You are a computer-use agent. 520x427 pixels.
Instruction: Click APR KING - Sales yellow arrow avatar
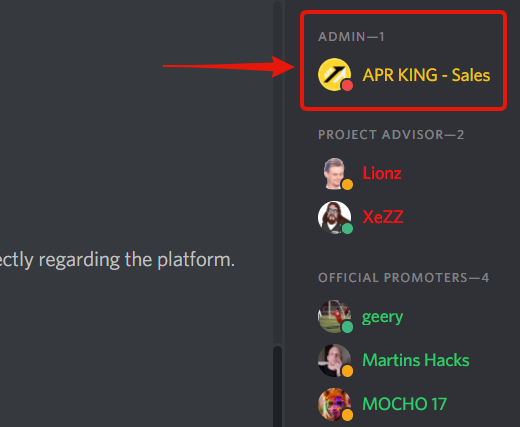coord(334,74)
